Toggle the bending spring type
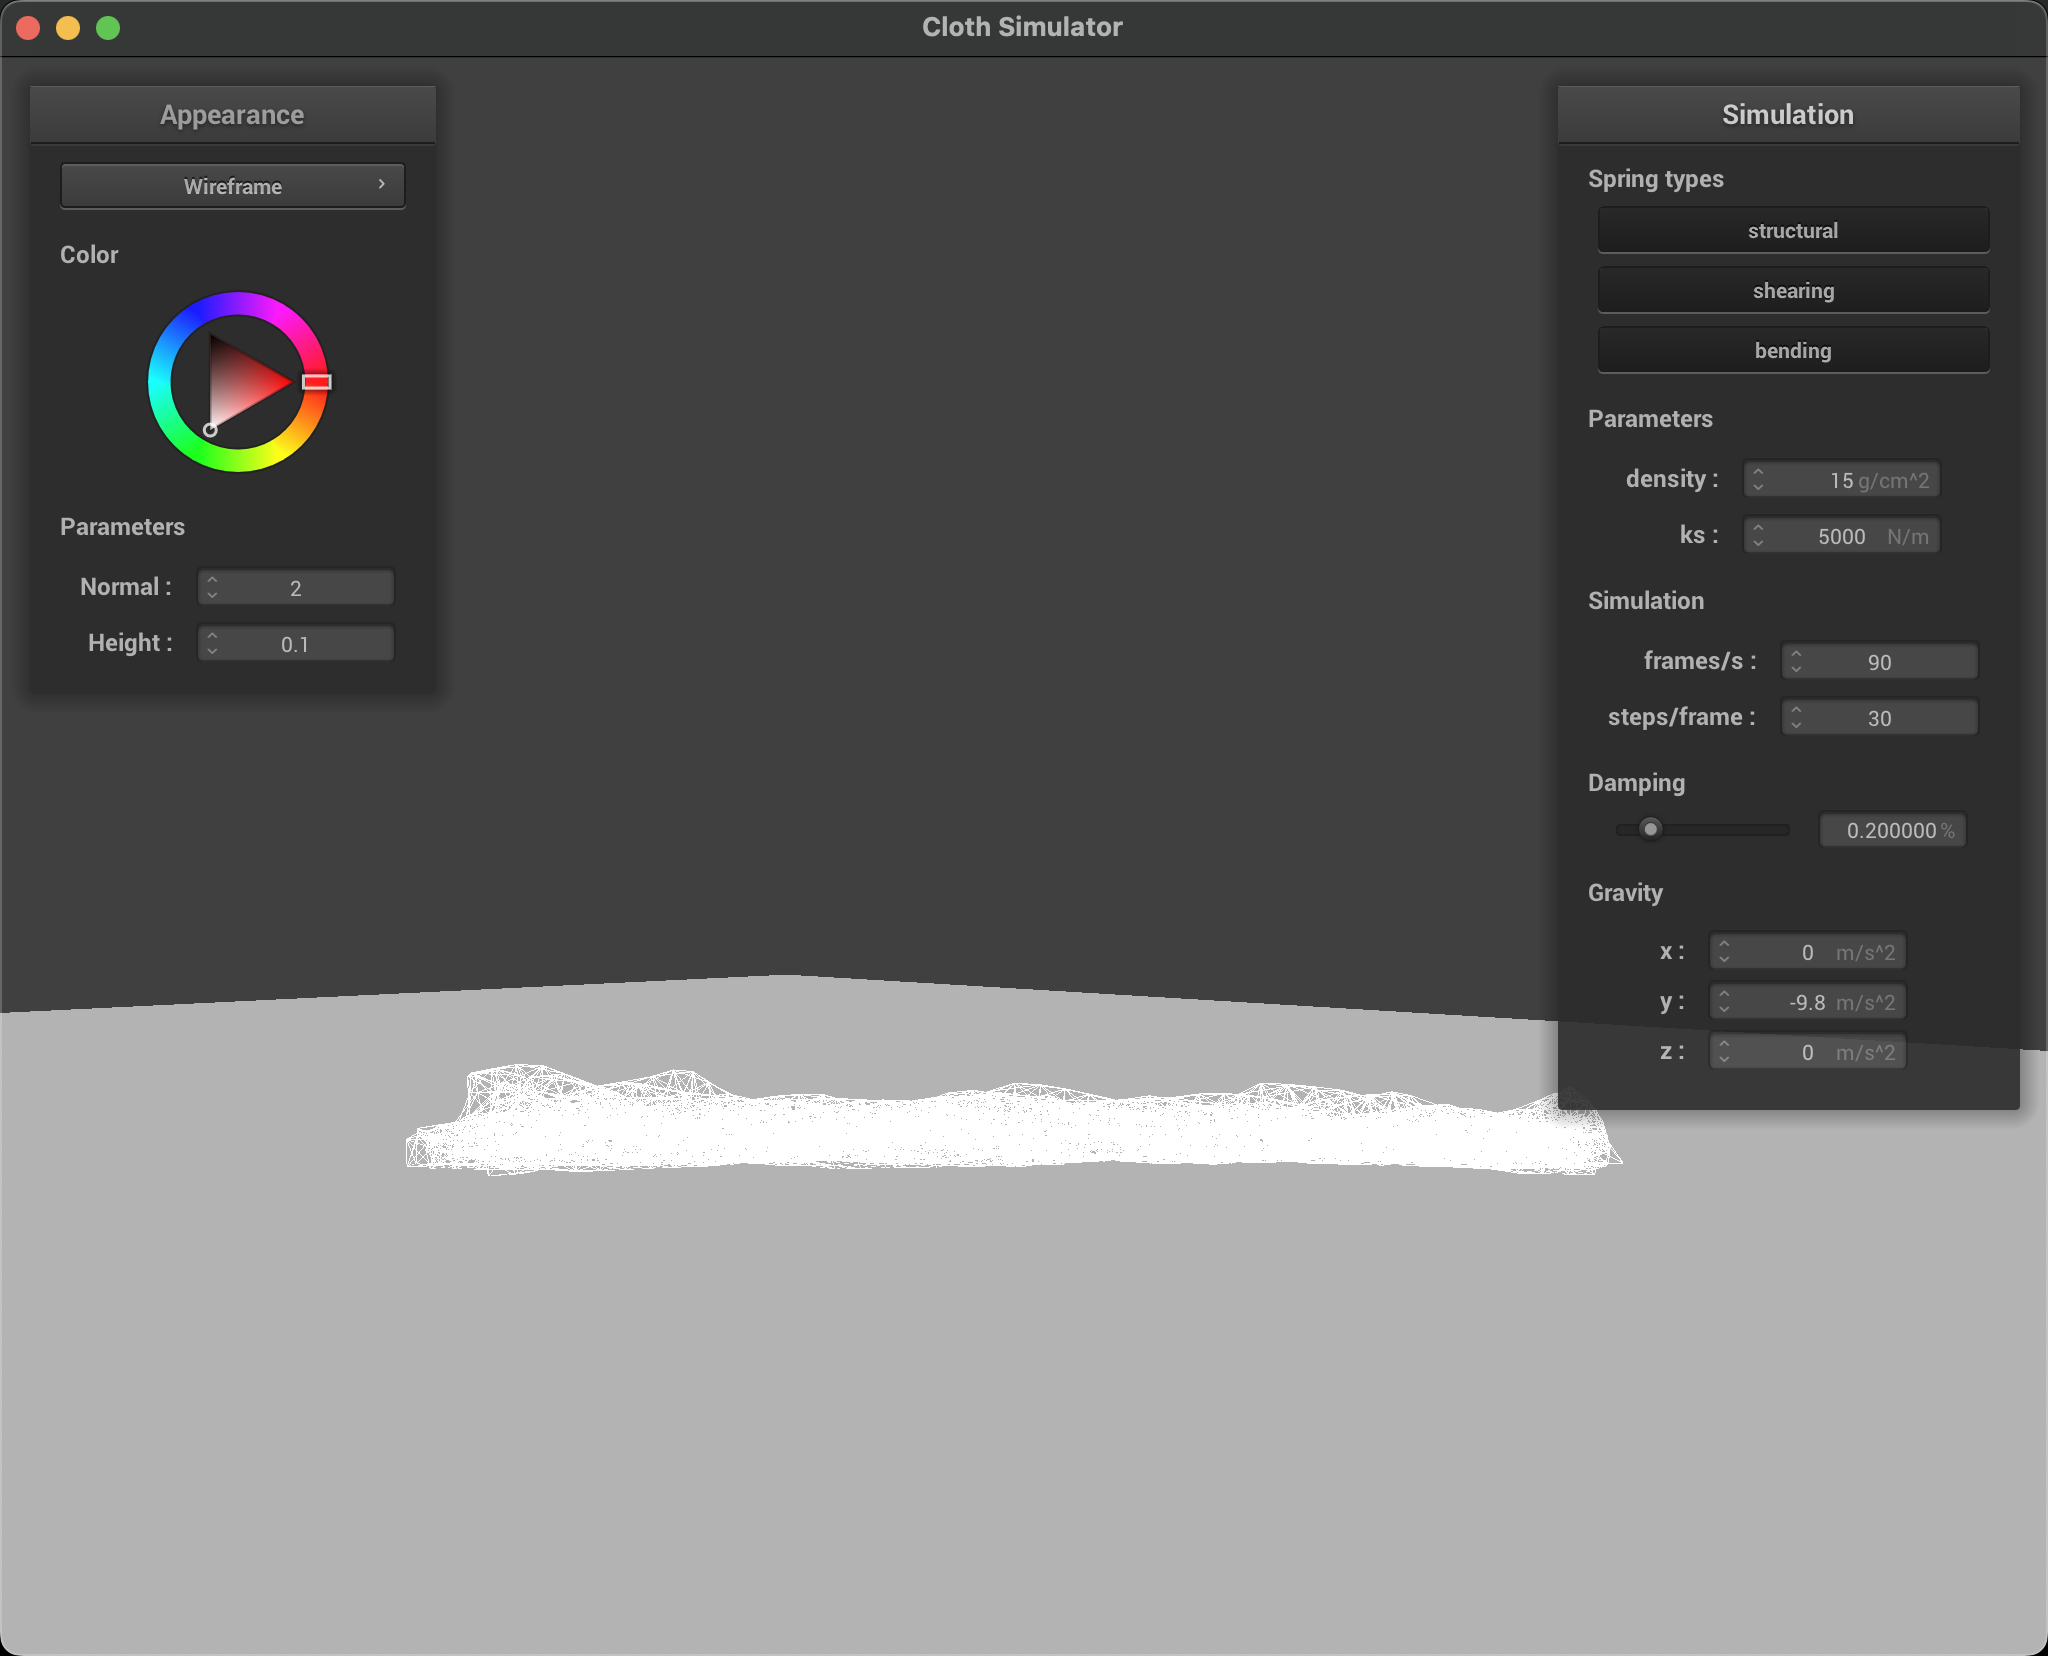This screenshot has width=2048, height=1656. (1792, 351)
